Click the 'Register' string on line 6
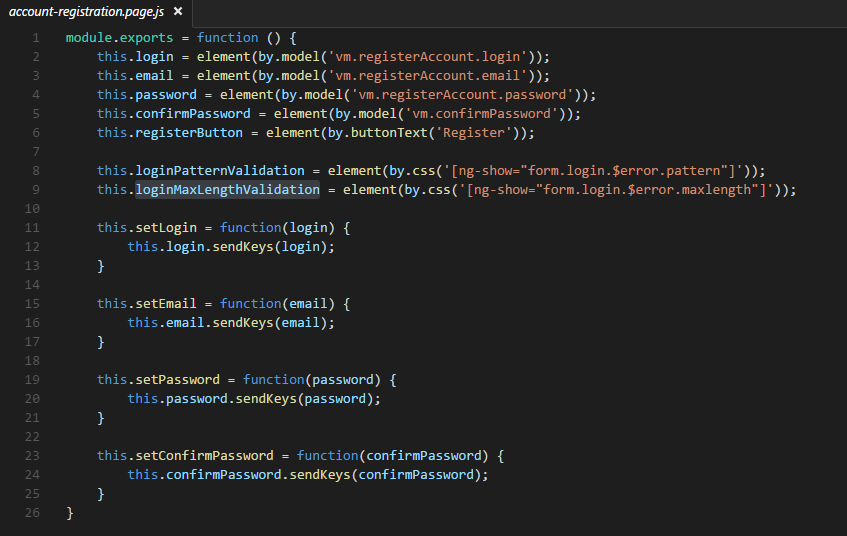 [x=474, y=133]
